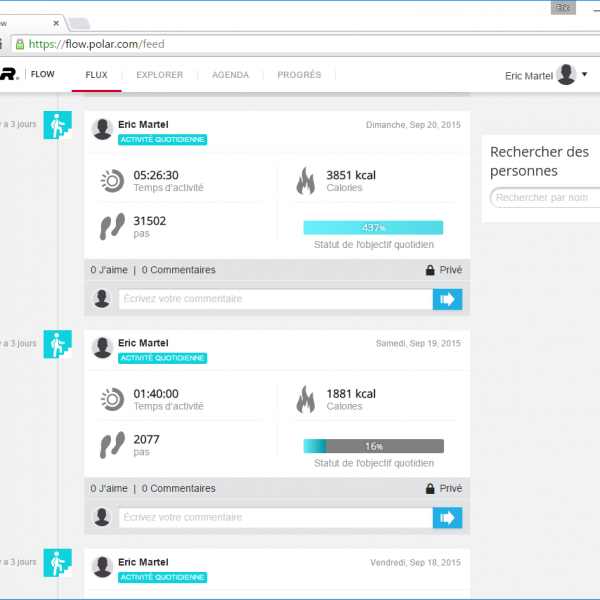
Task: Click the Privé lock on the Sep 20 post
Action: coord(430,270)
